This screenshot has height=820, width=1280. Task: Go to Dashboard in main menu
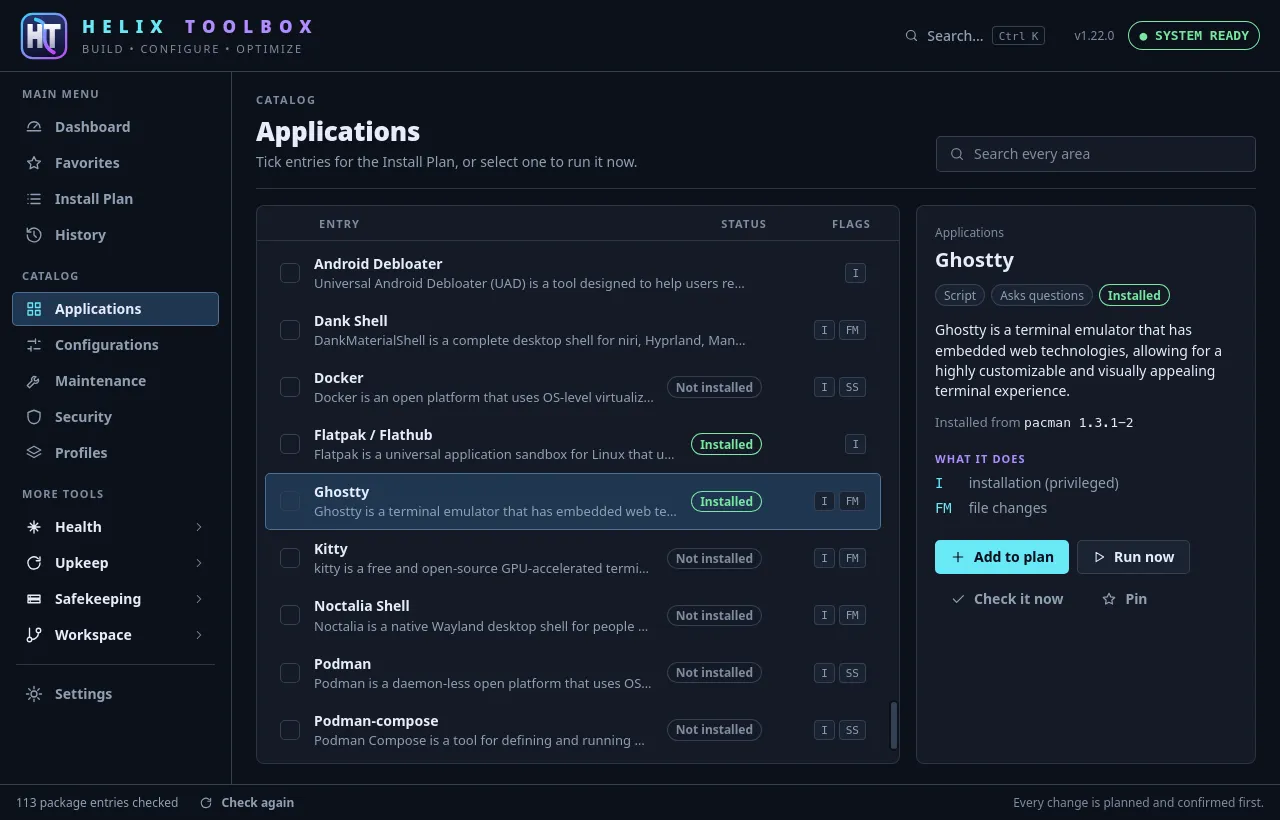[x=115, y=127]
